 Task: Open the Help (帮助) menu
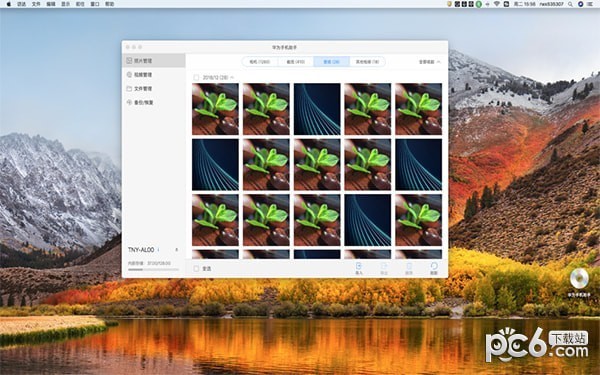pos(109,4)
